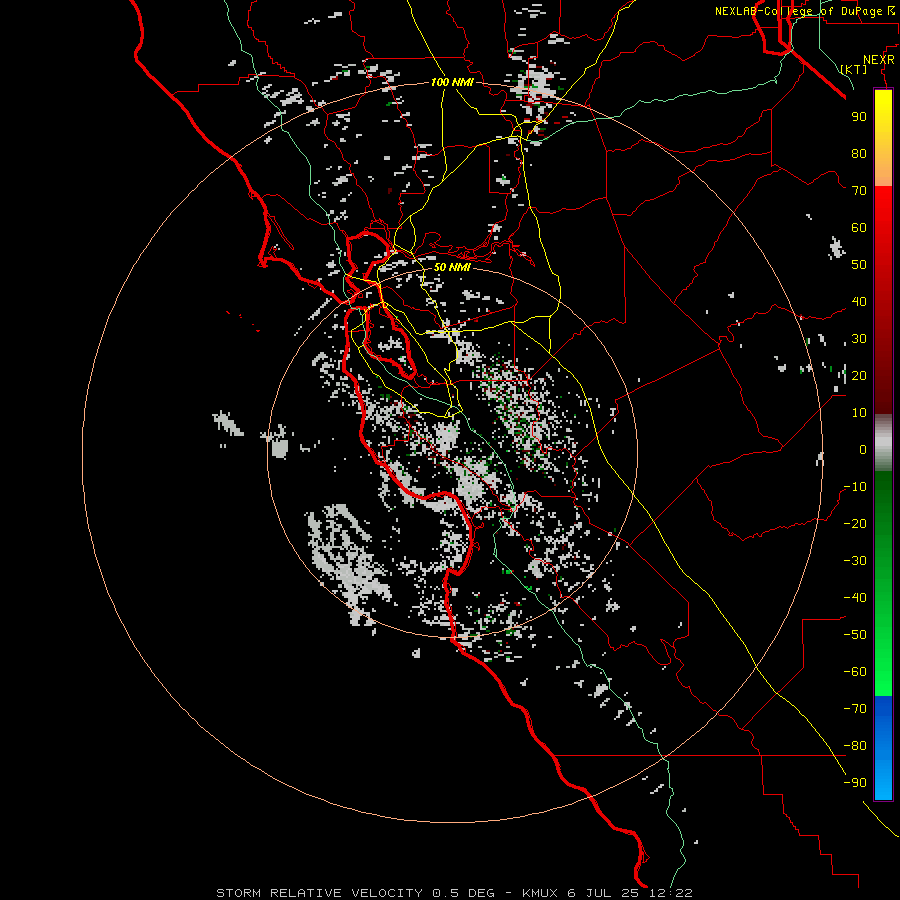Click the 50 NMI range ring label
Image resolution: width=900 pixels, height=900 pixels.
[452, 267]
